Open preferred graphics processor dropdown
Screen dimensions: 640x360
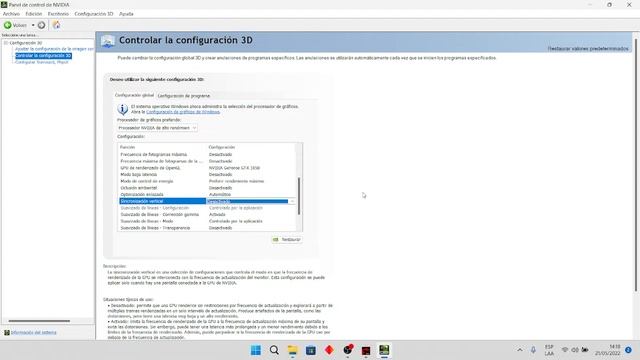point(157,128)
